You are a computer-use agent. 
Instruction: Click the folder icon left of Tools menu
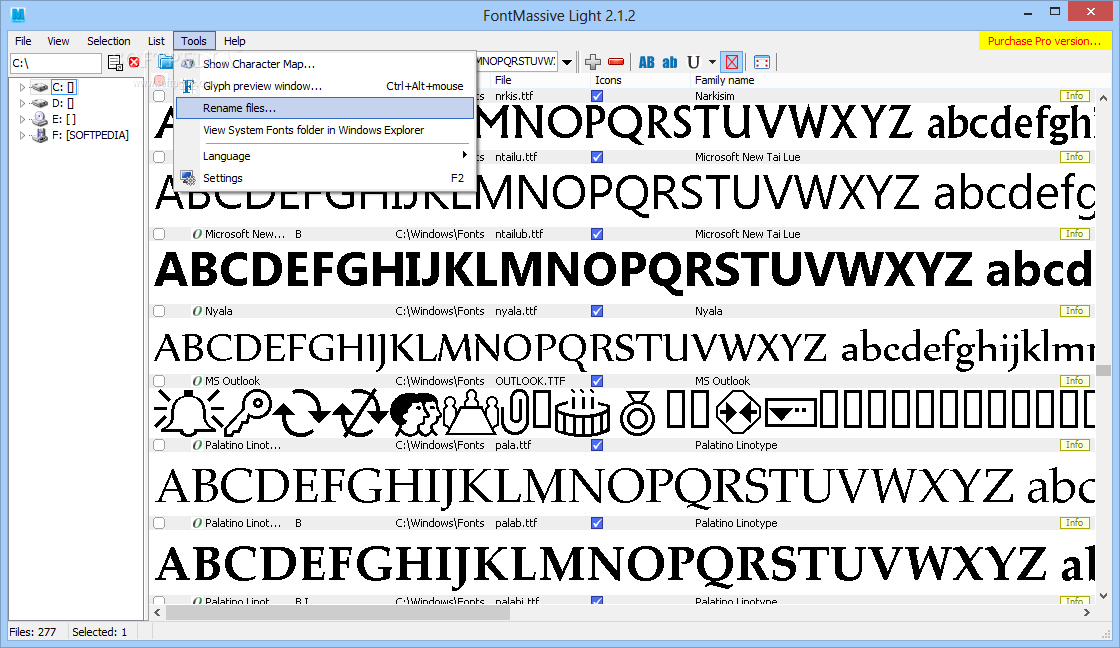pos(165,61)
